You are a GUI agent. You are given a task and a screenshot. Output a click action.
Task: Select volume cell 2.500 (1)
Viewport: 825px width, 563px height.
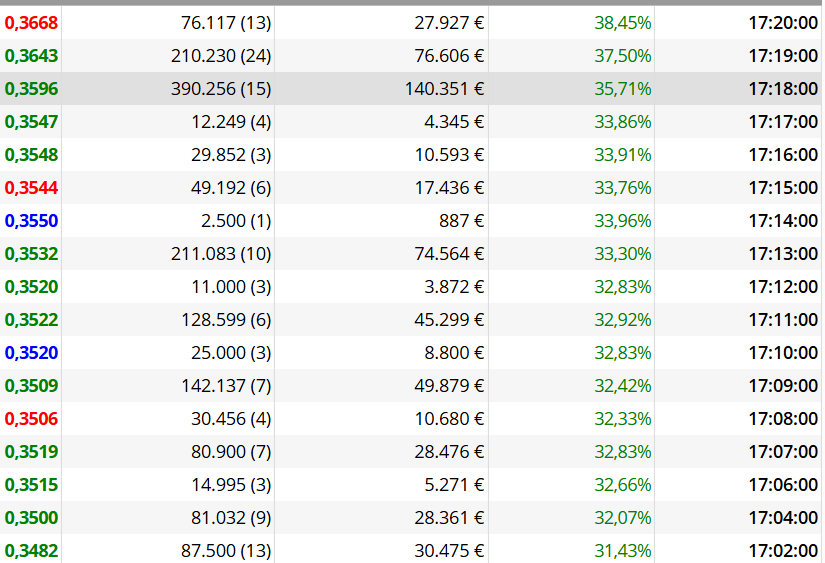tap(236, 221)
